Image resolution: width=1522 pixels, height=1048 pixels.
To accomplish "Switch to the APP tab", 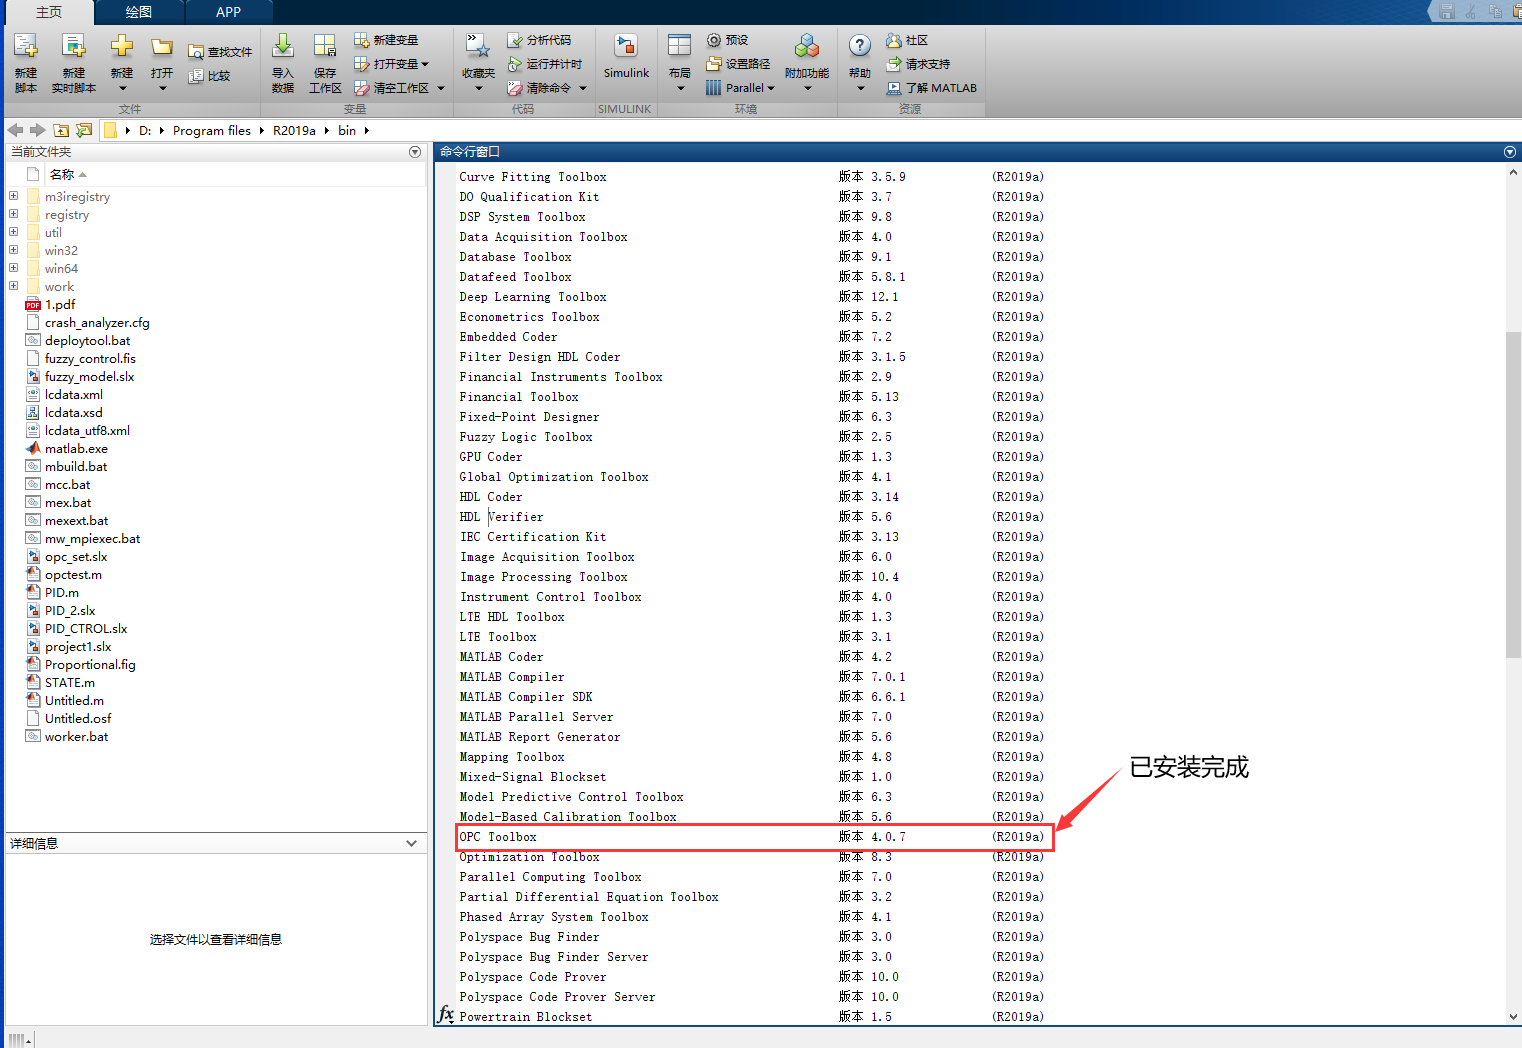I will 228,12.
